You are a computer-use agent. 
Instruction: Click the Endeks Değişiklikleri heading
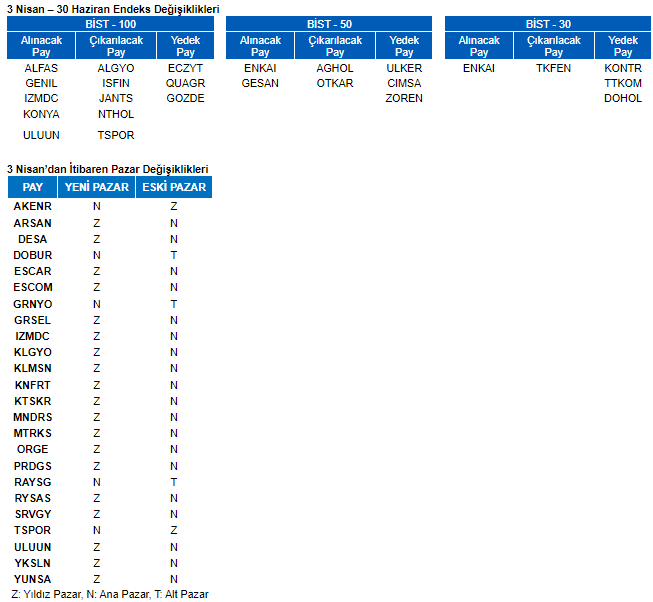tap(113, 8)
